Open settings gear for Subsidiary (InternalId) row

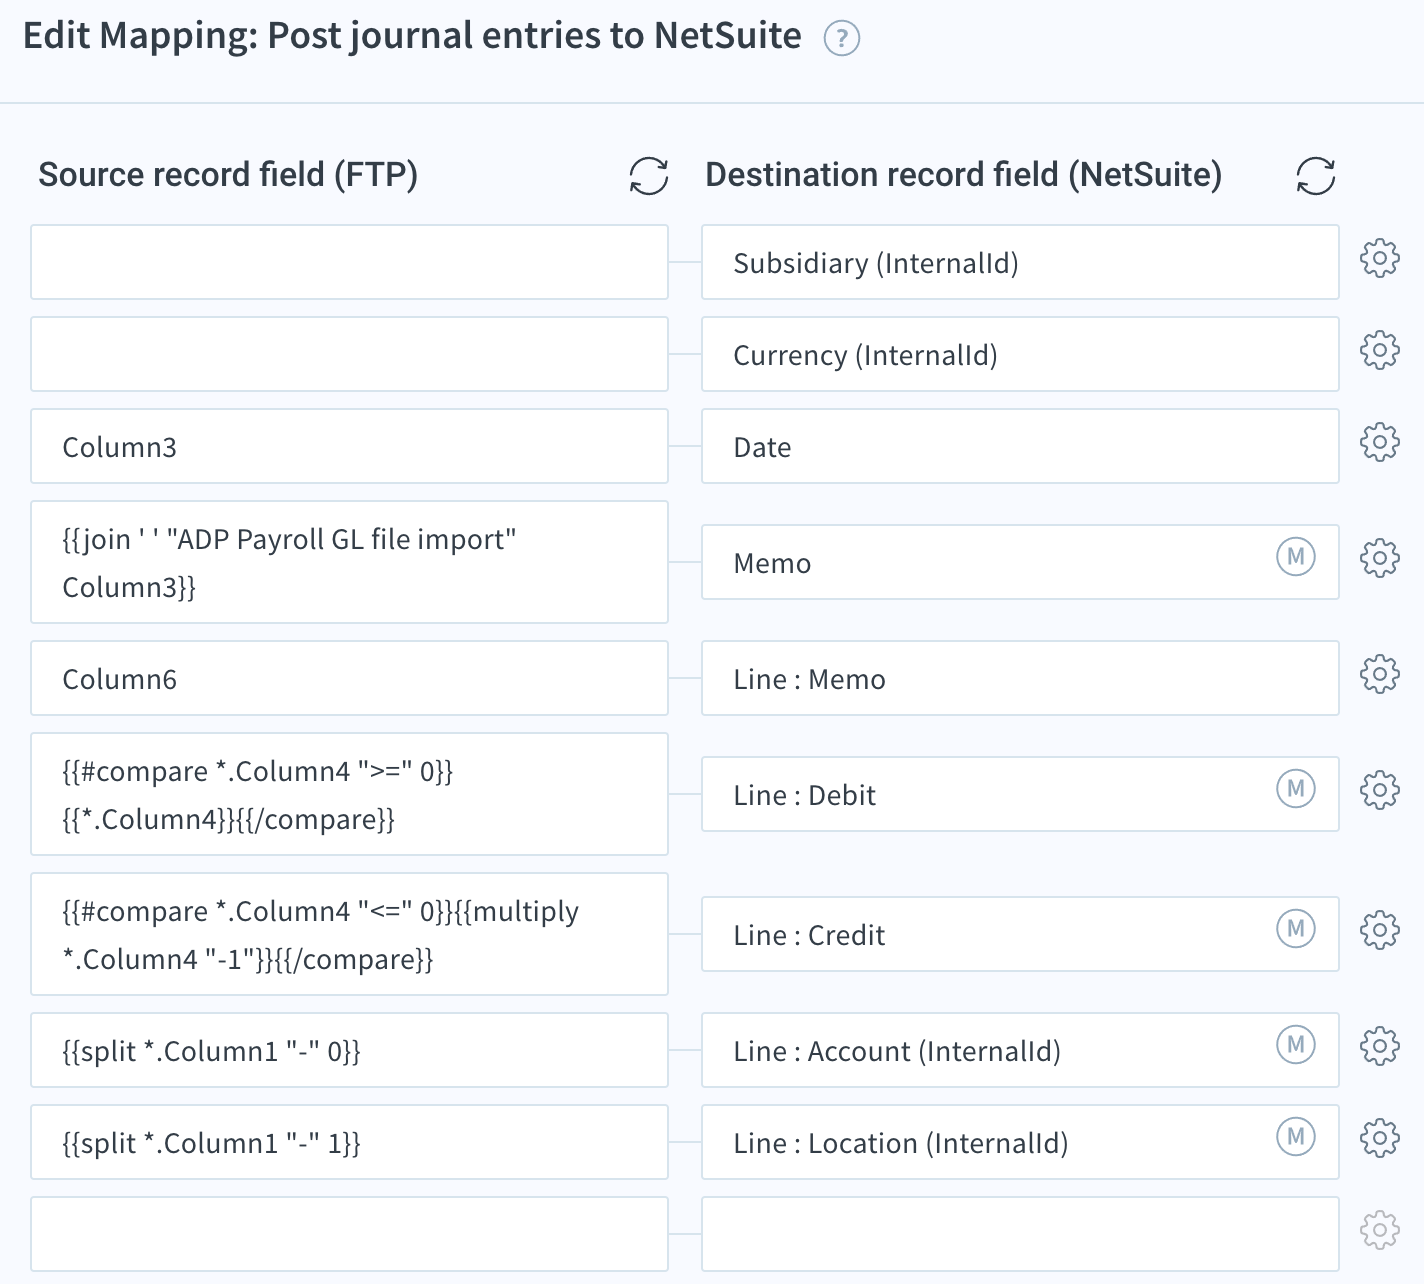pos(1379,258)
